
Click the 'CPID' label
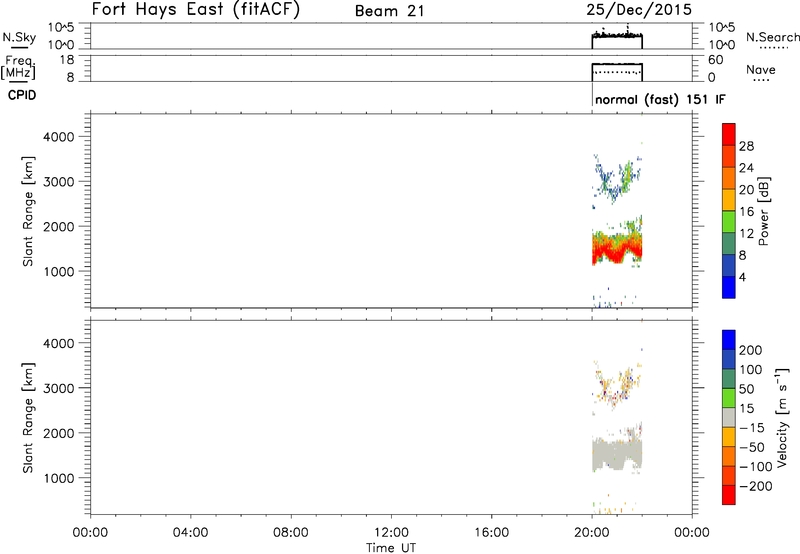22,95
